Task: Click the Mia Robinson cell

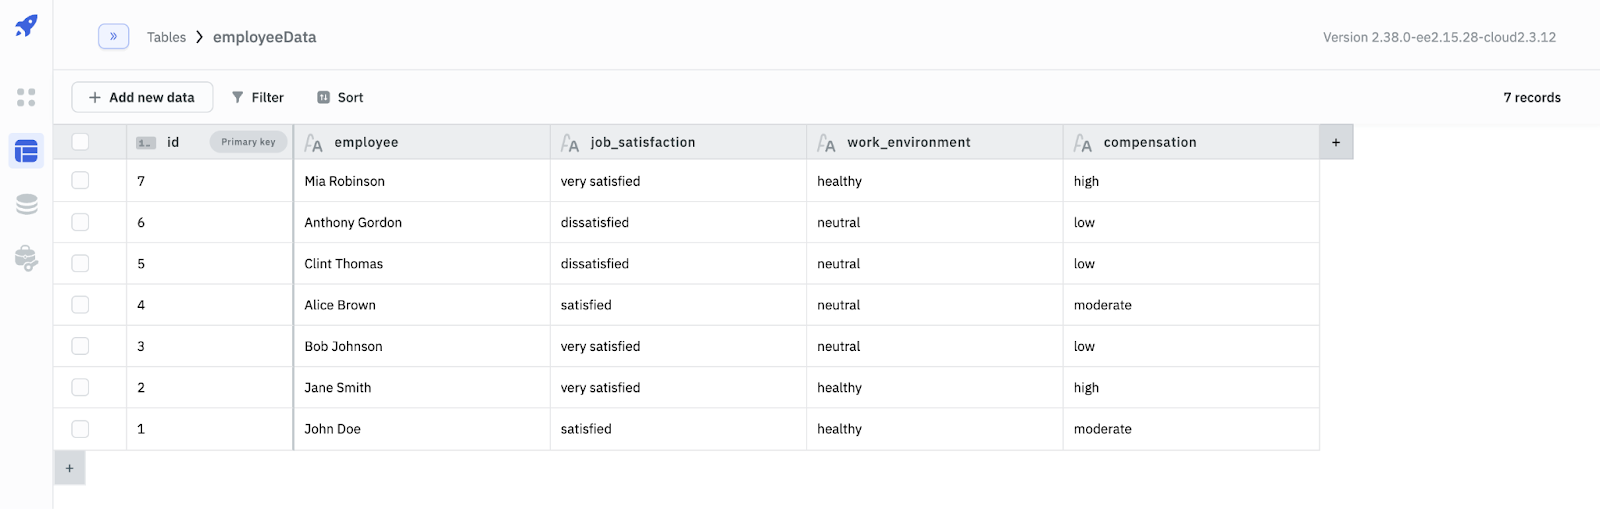Action: click(422, 181)
